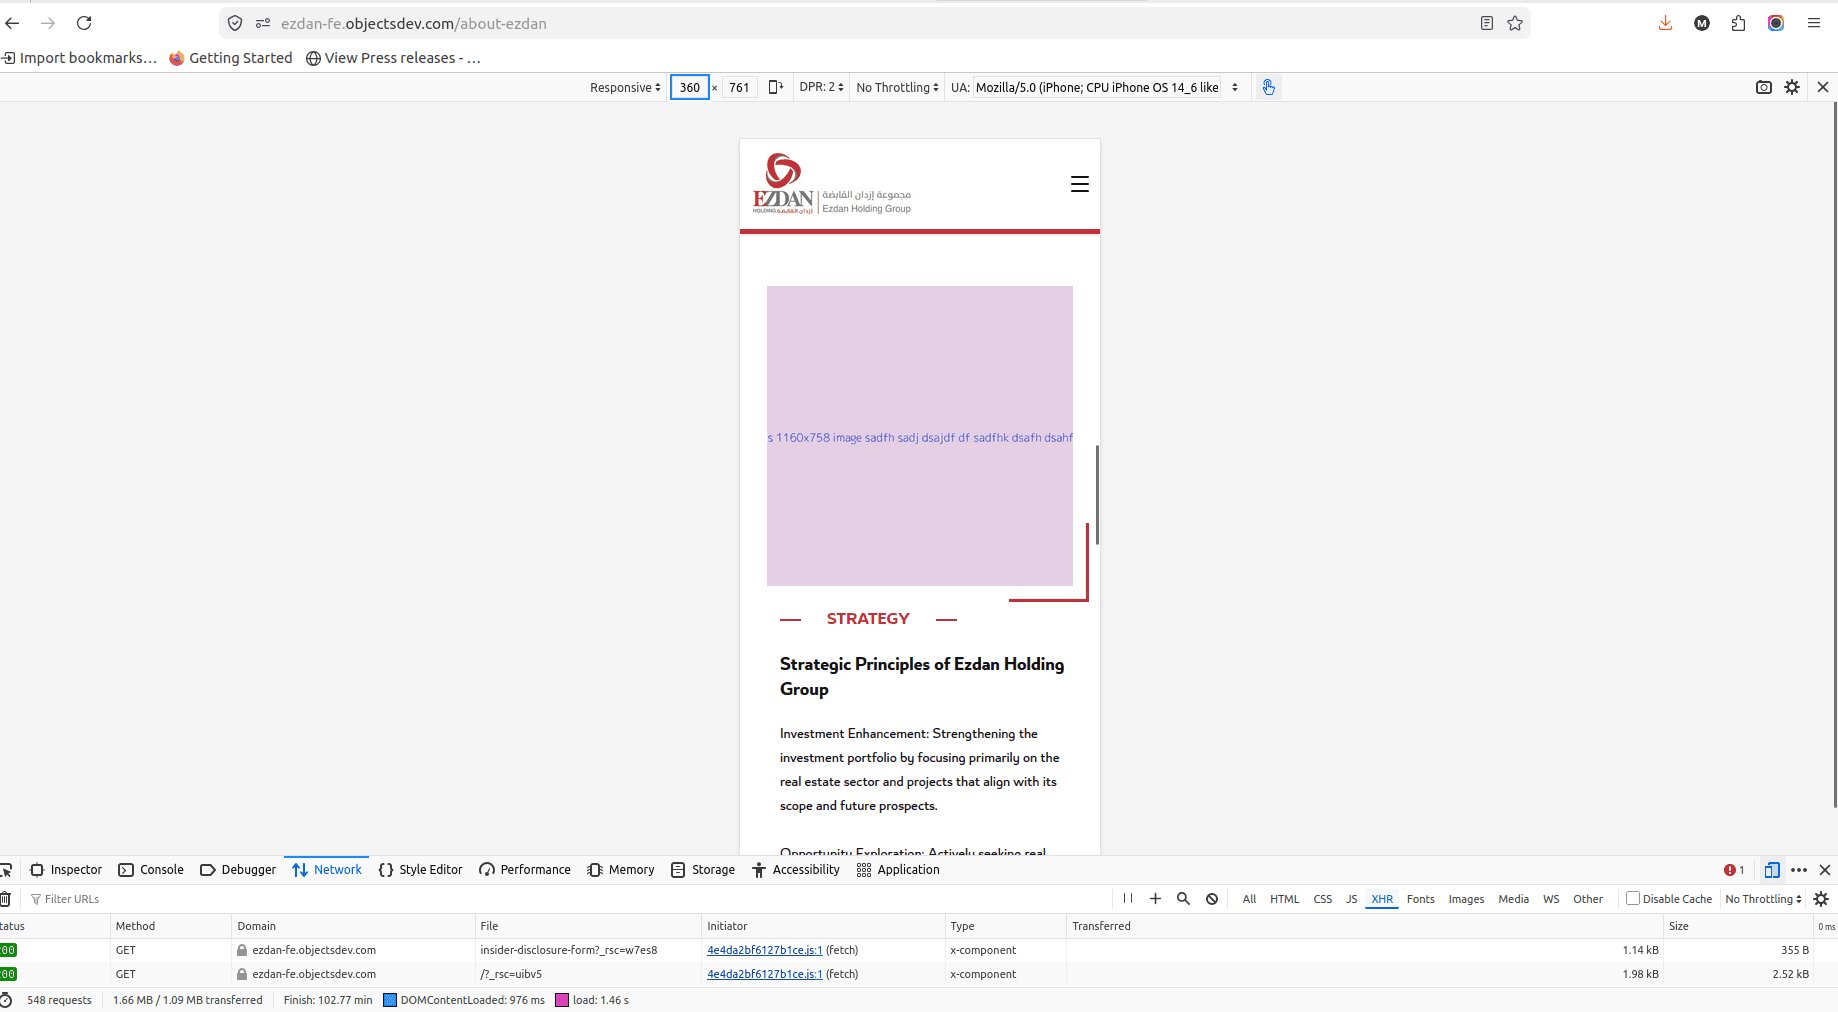Image resolution: width=1838 pixels, height=1012 pixels.
Task: Open the user agent preset dropdown arrow
Action: click(1235, 87)
